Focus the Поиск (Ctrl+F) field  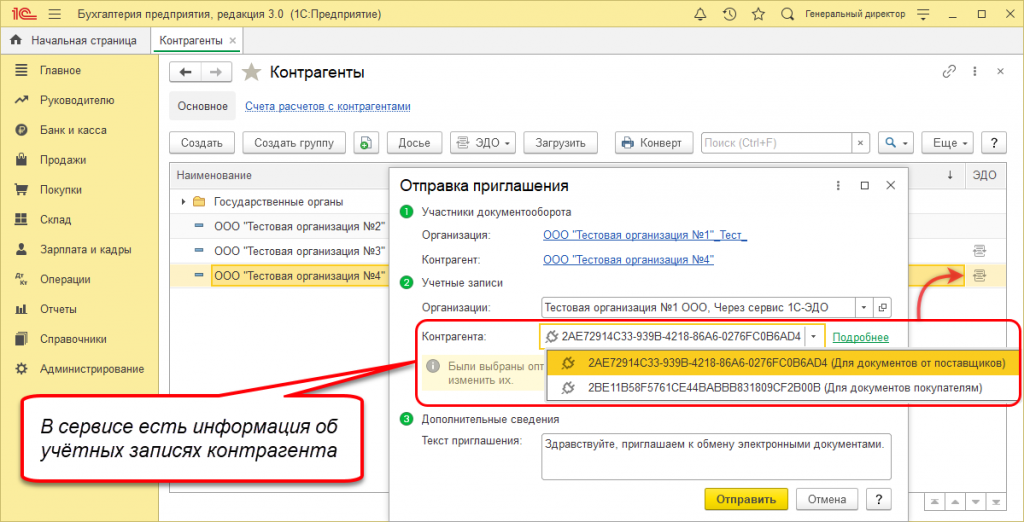tap(776, 142)
